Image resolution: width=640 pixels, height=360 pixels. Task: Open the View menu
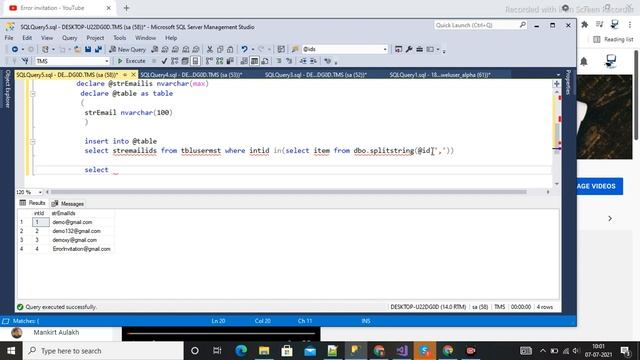coord(47,38)
